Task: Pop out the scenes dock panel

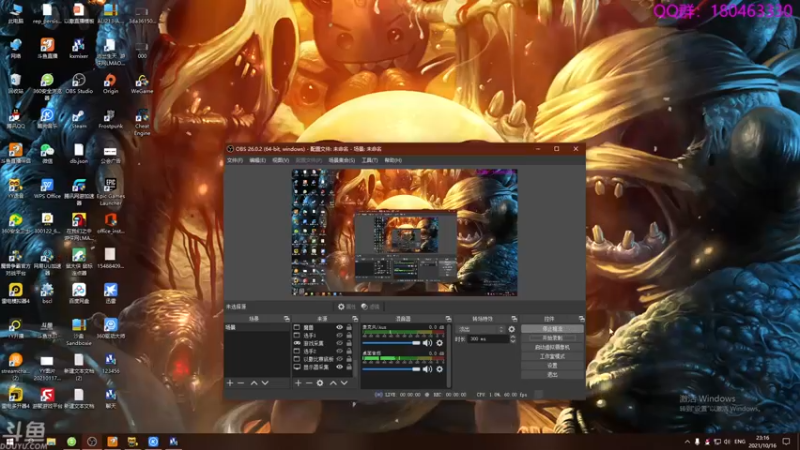Action: [287, 318]
